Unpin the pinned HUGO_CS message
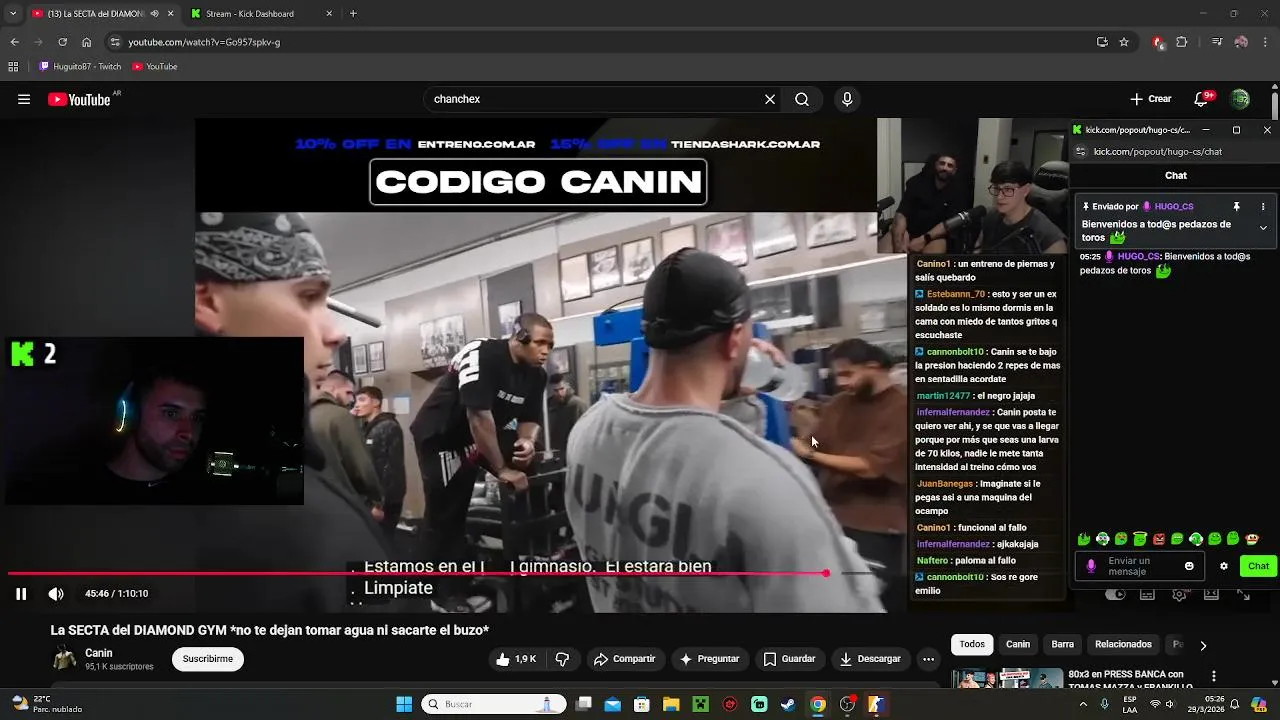1280x720 pixels. [x=1237, y=207]
